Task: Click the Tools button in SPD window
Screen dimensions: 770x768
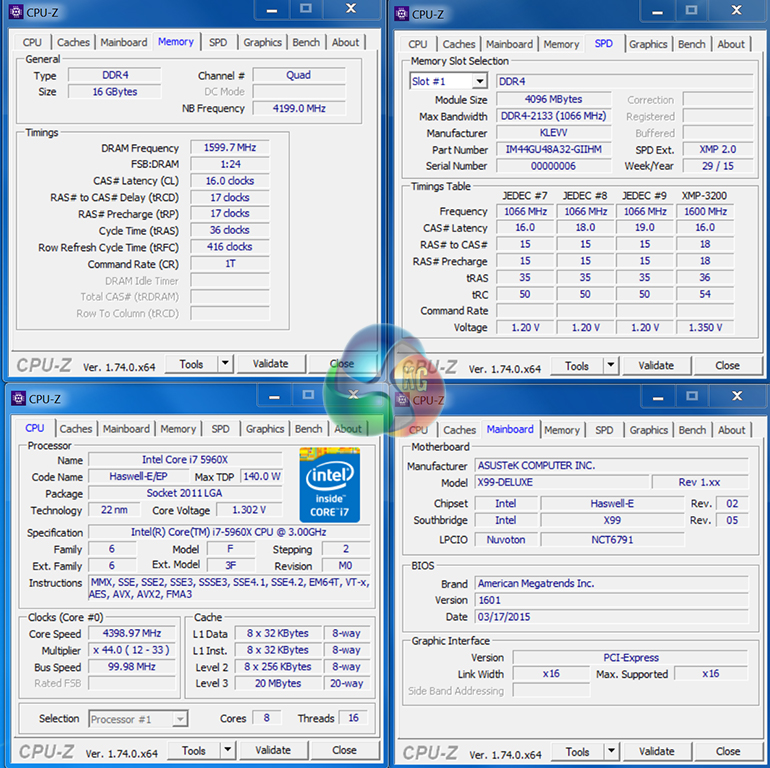Action: coord(577,365)
